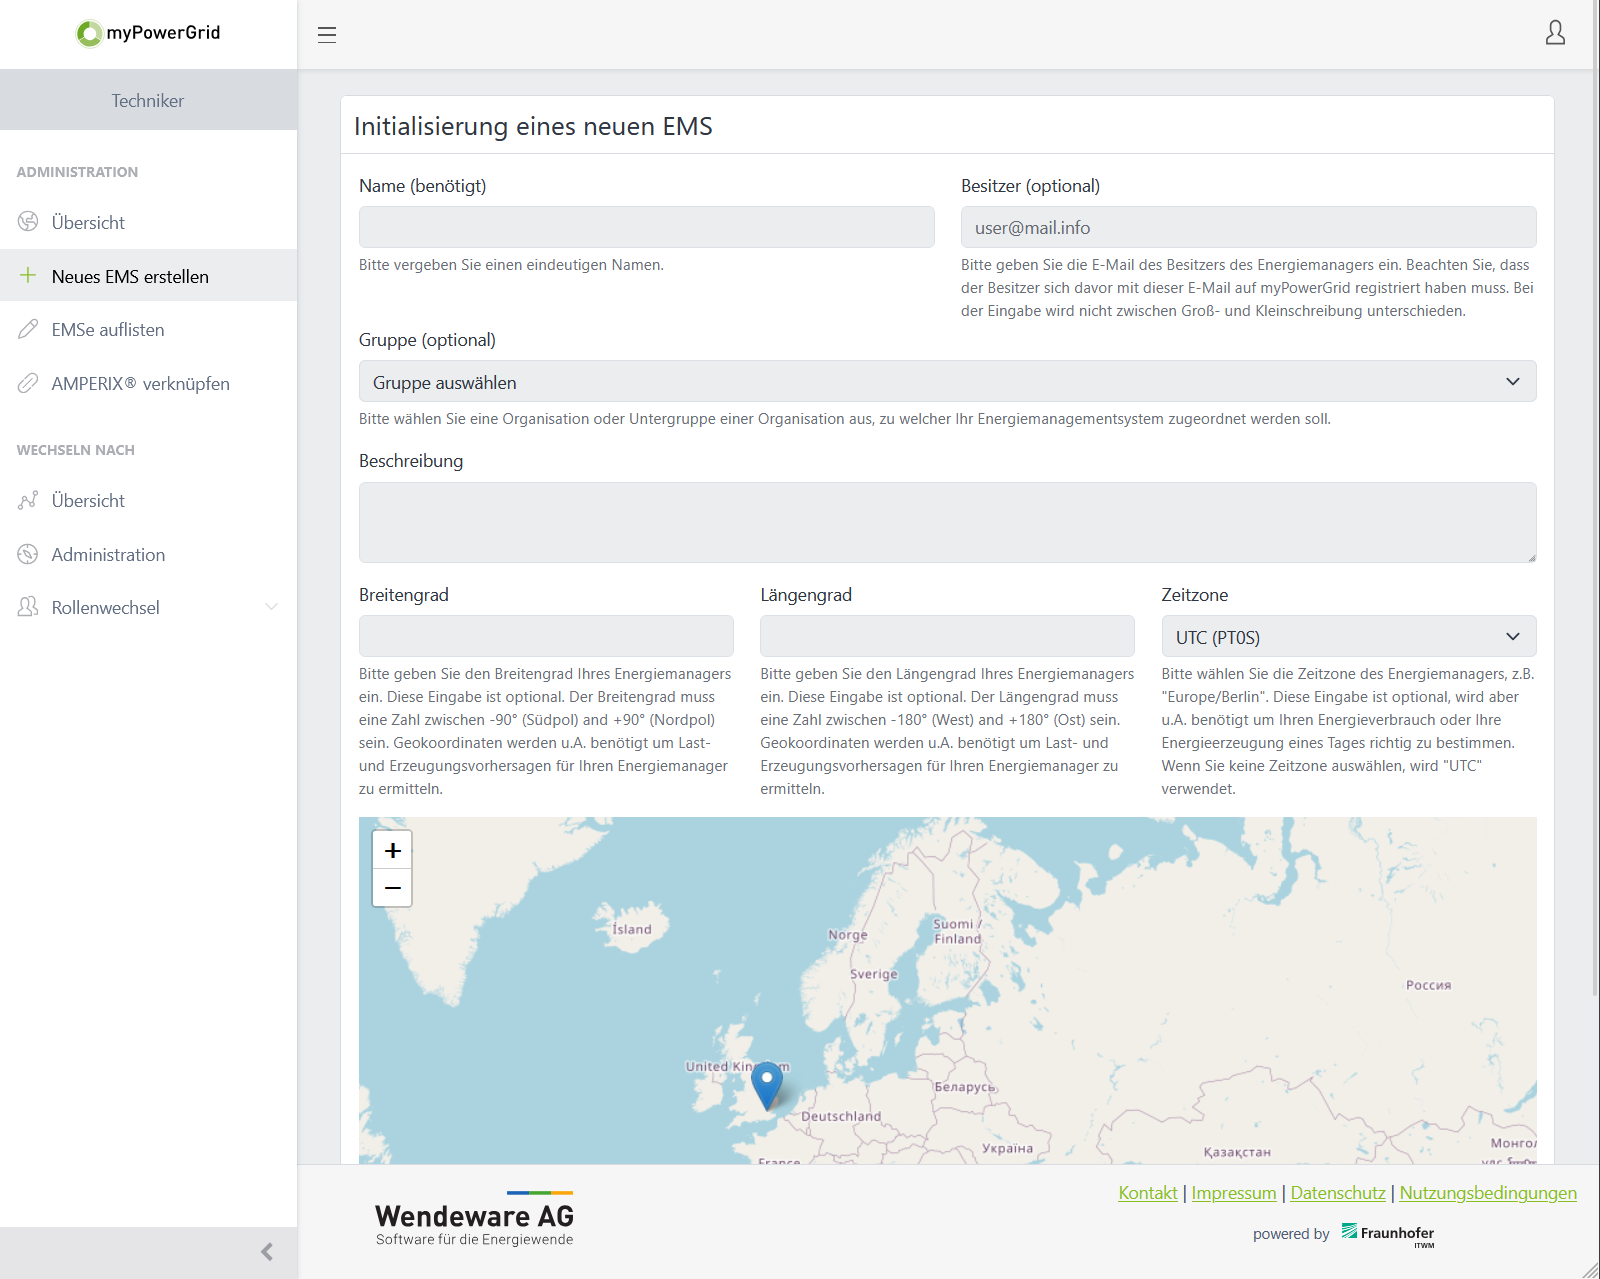This screenshot has height=1279, width=1600.
Task: Focus the Breitengrad input field
Action: click(x=546, y=637)
